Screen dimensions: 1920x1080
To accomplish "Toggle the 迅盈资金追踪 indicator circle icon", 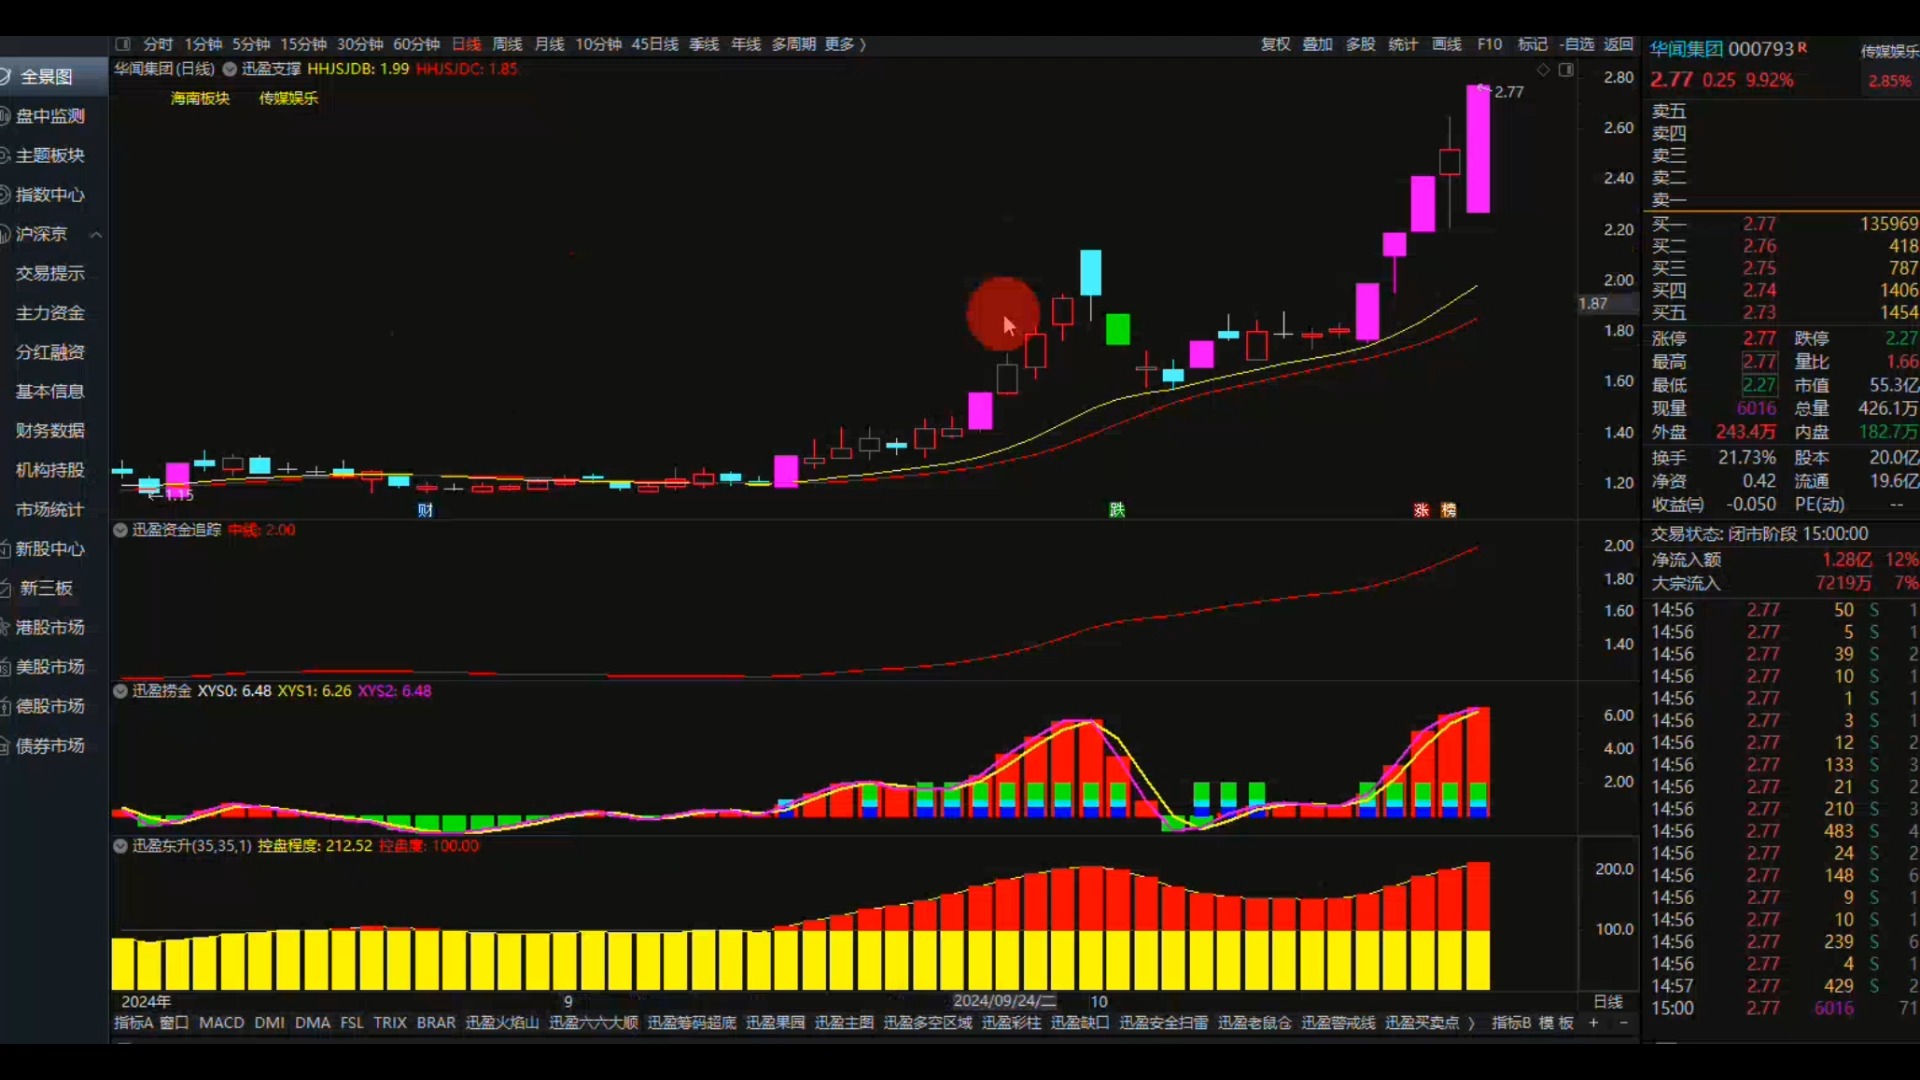I will [x=120, y=530].
